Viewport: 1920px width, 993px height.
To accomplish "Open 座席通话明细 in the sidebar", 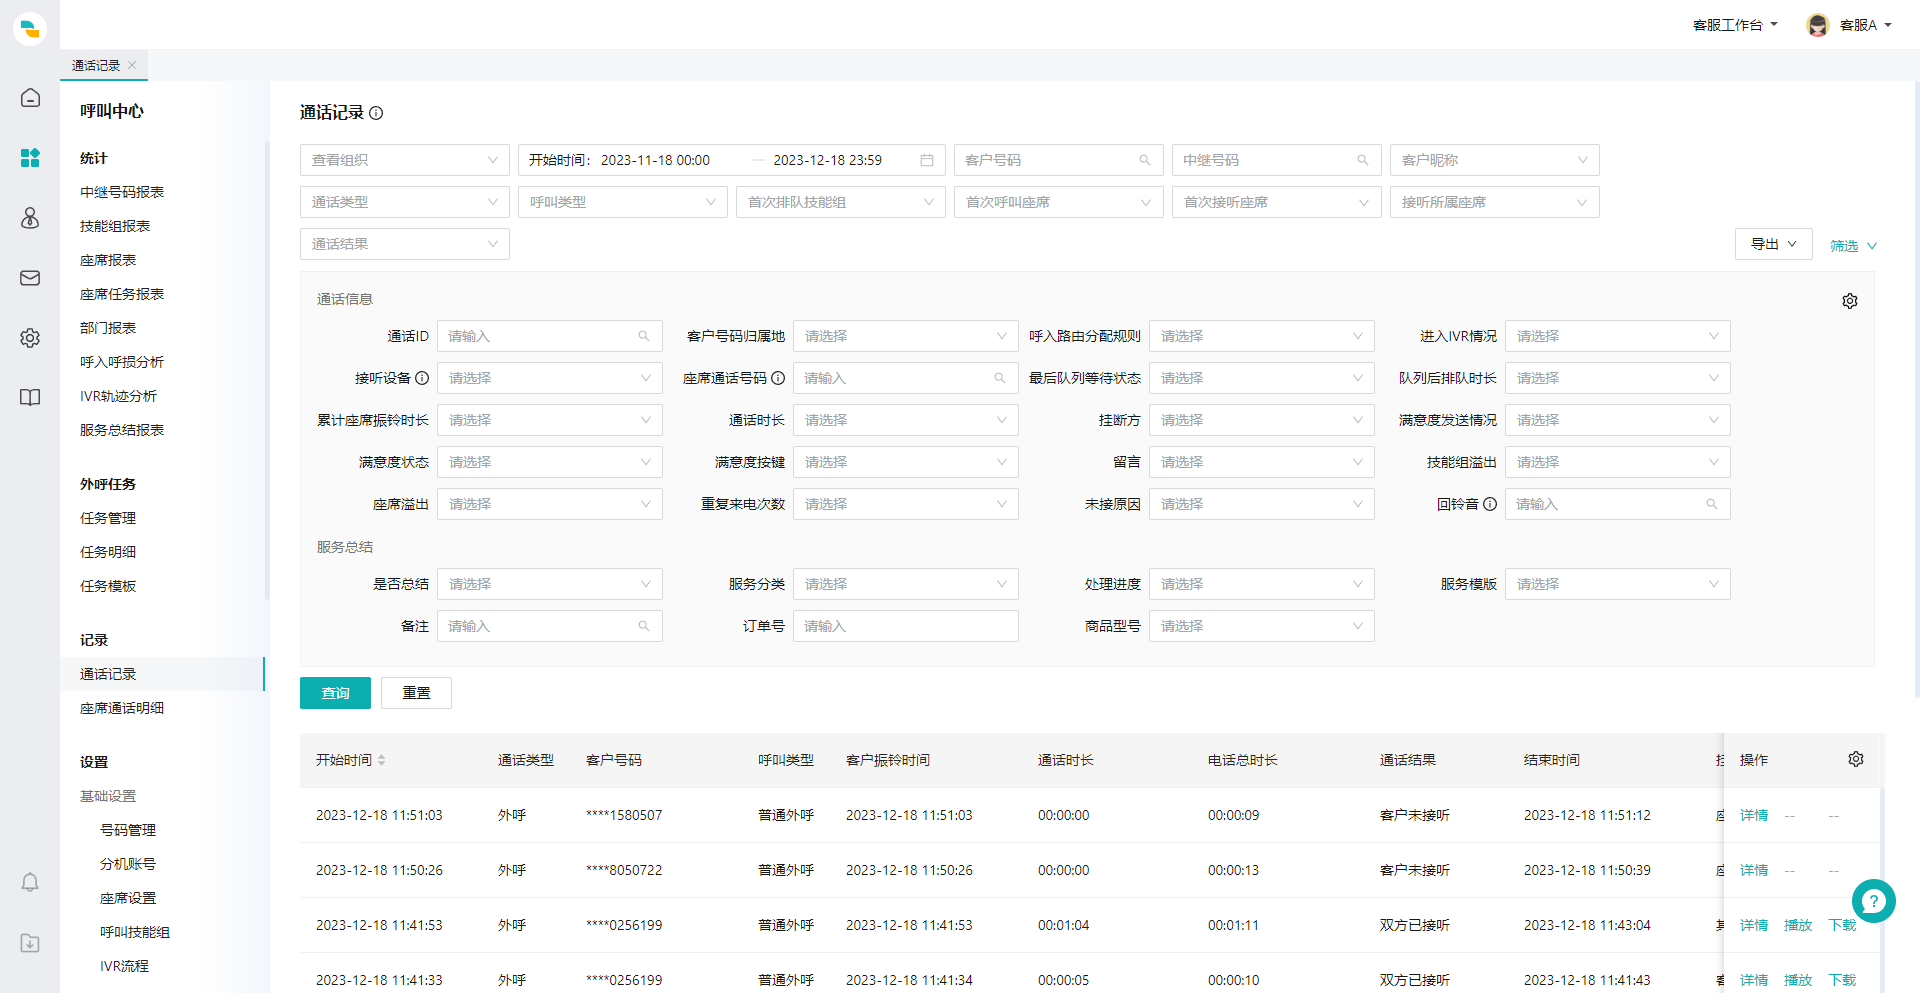I will point(122,708).
